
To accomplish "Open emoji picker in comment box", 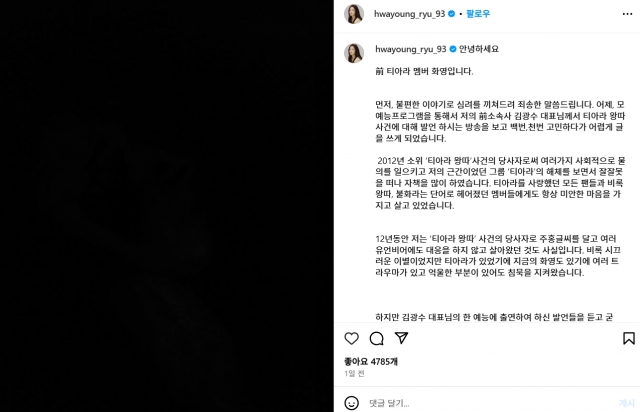I will (x=351, y=403).
